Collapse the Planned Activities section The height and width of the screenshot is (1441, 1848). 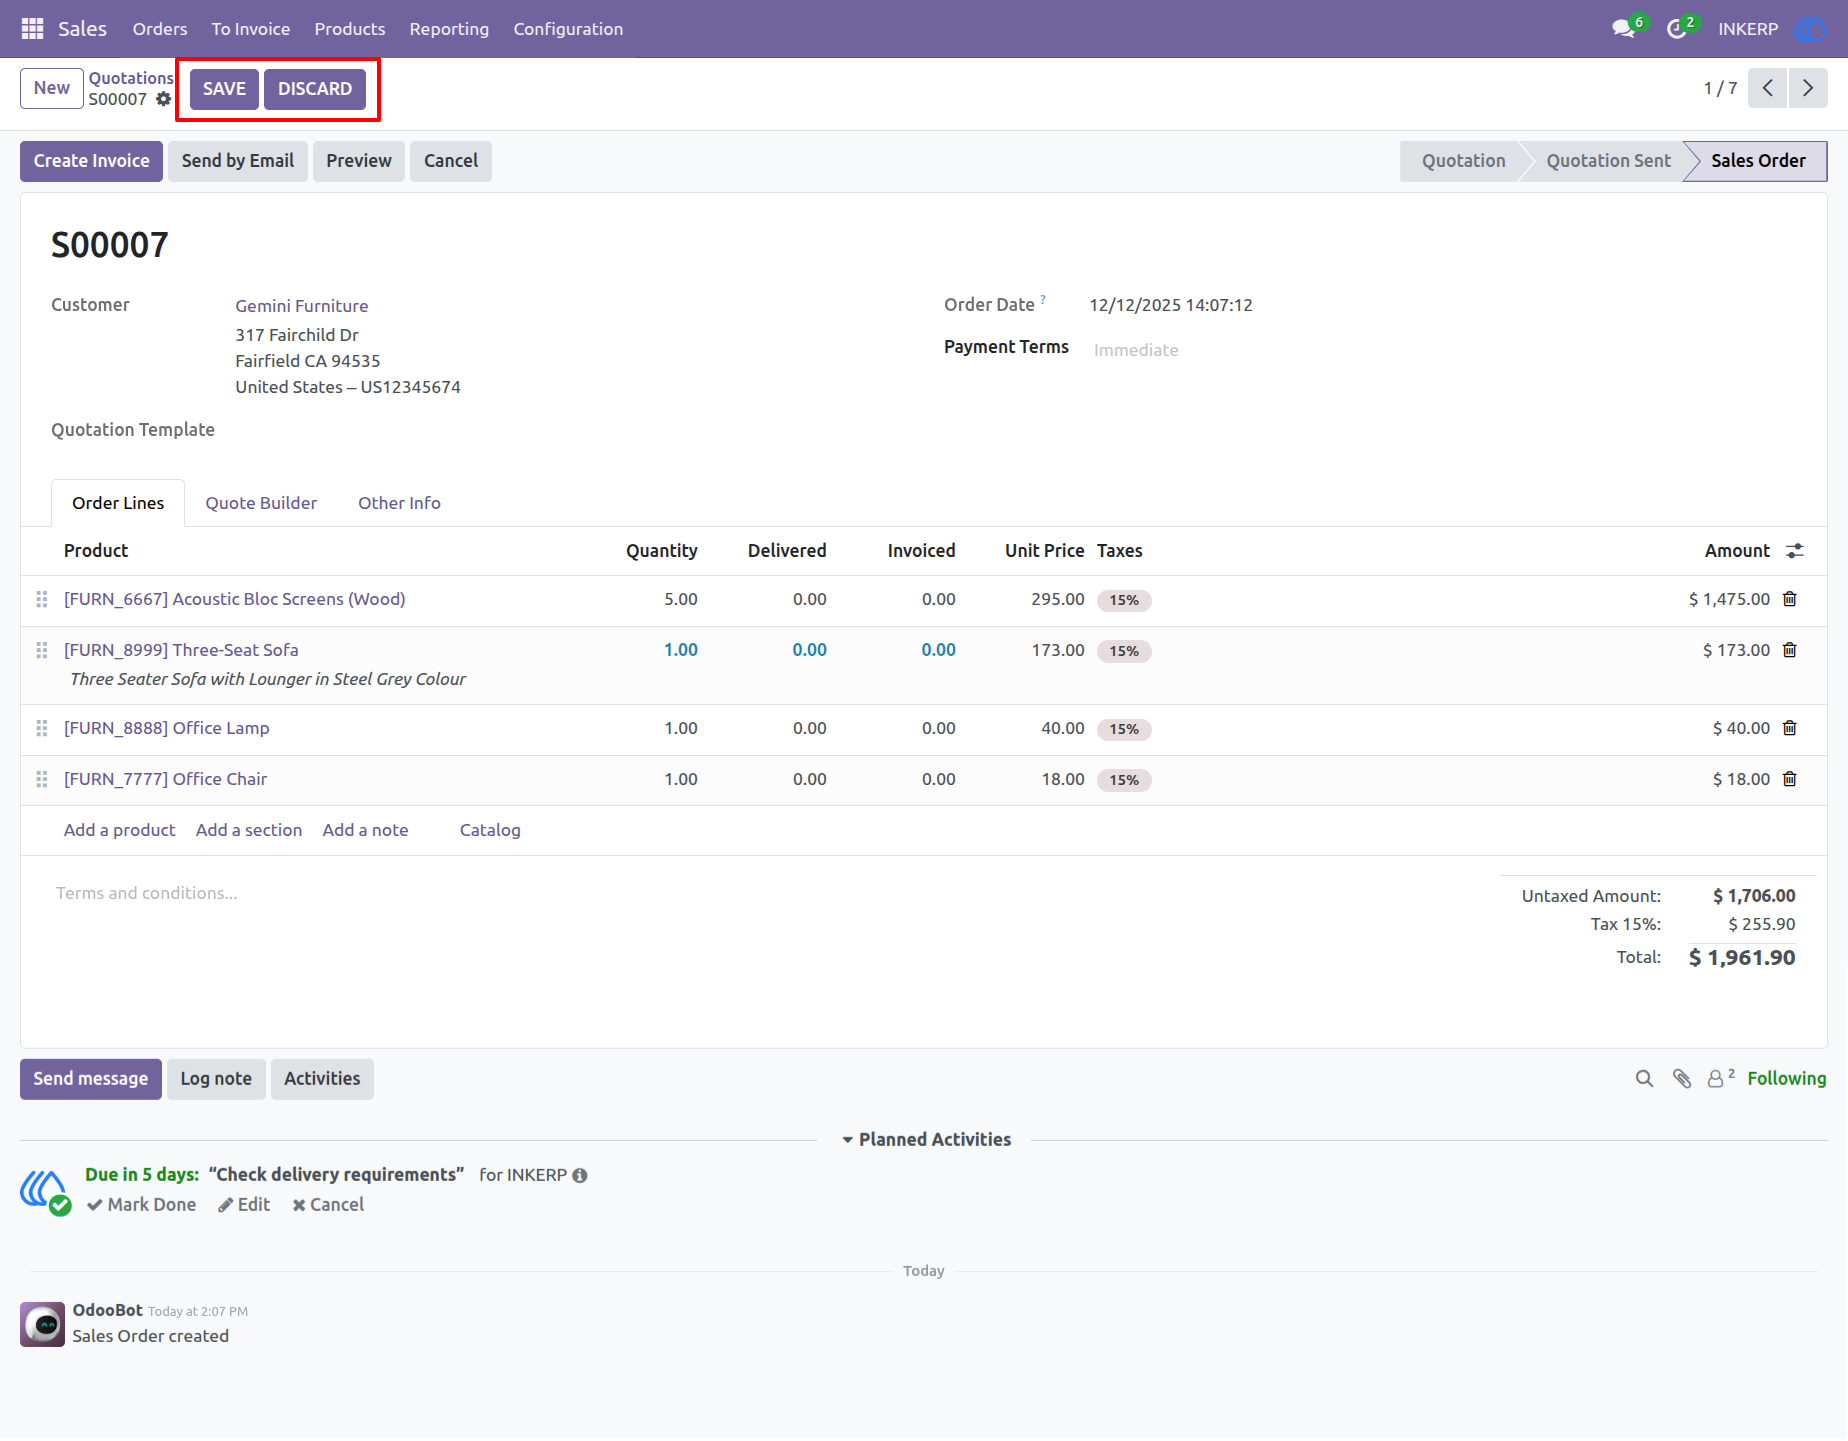coord(927,1140)
